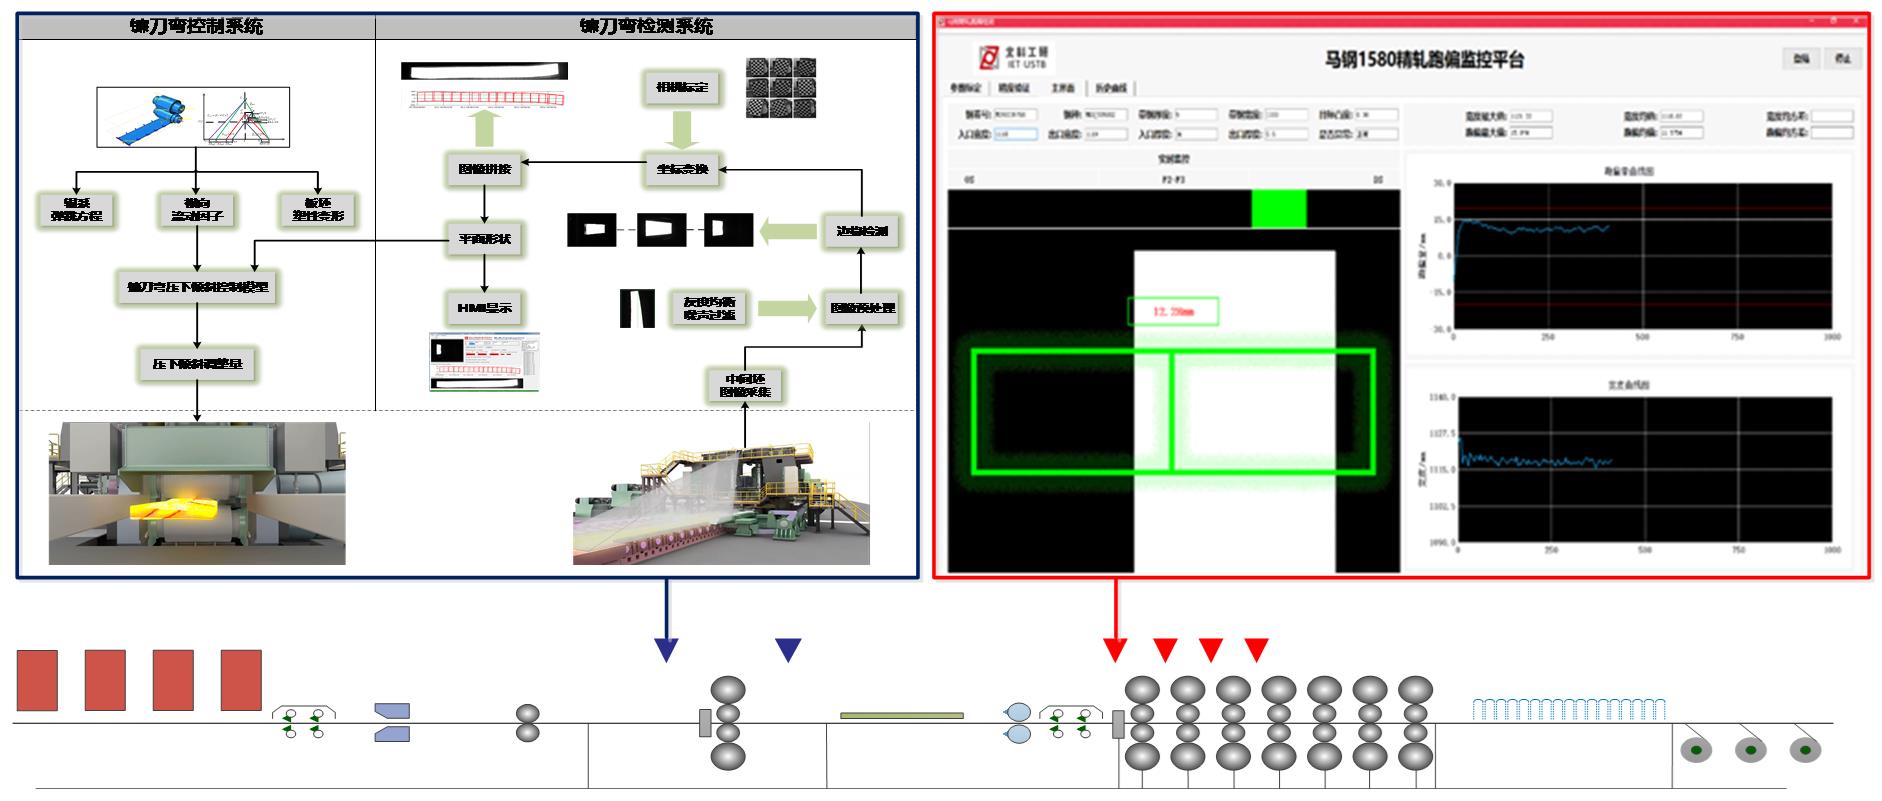Viewport: 1882px width, 801px height.
Task: Click the 坐标变换 flowchart box
Action: [682, 169]
